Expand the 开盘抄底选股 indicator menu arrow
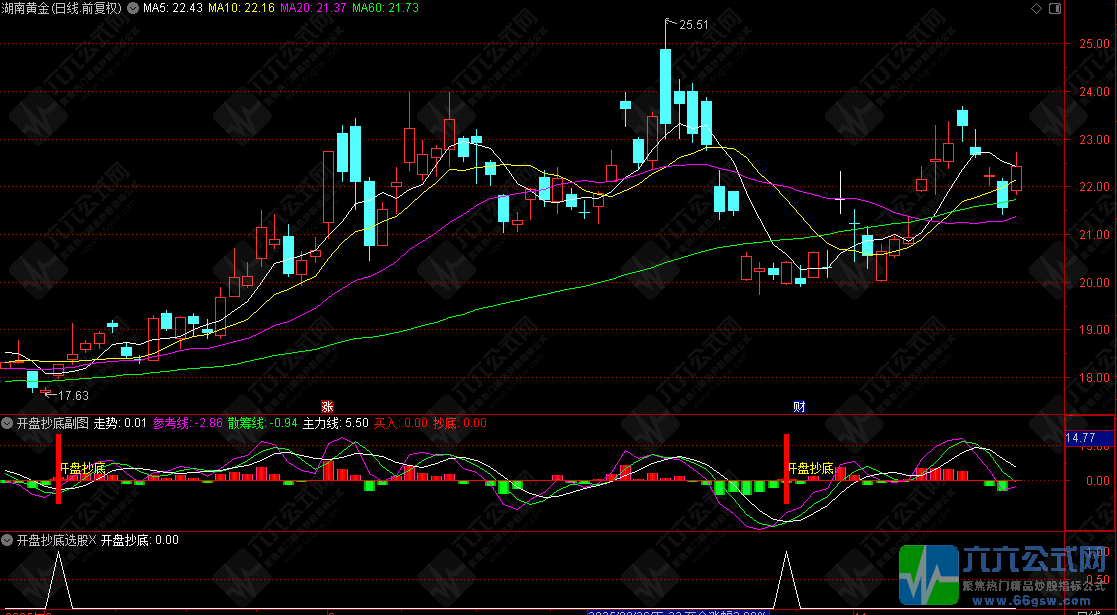The image size is (1117, 615). 7,540
